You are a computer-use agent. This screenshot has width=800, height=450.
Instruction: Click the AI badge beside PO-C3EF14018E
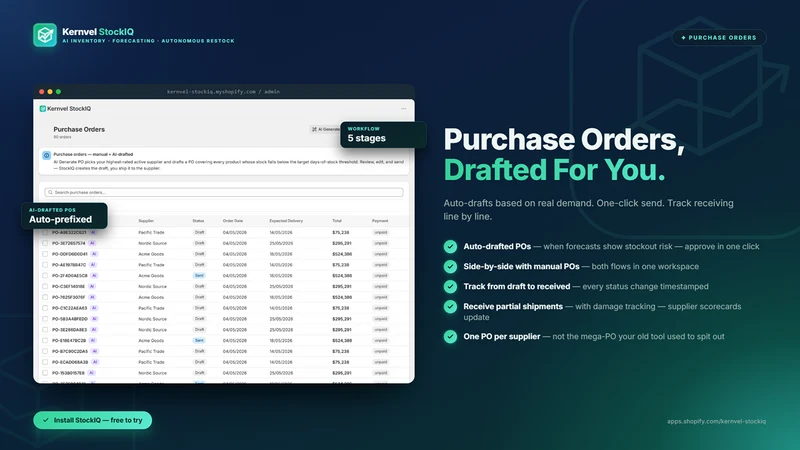click(92, 286)
